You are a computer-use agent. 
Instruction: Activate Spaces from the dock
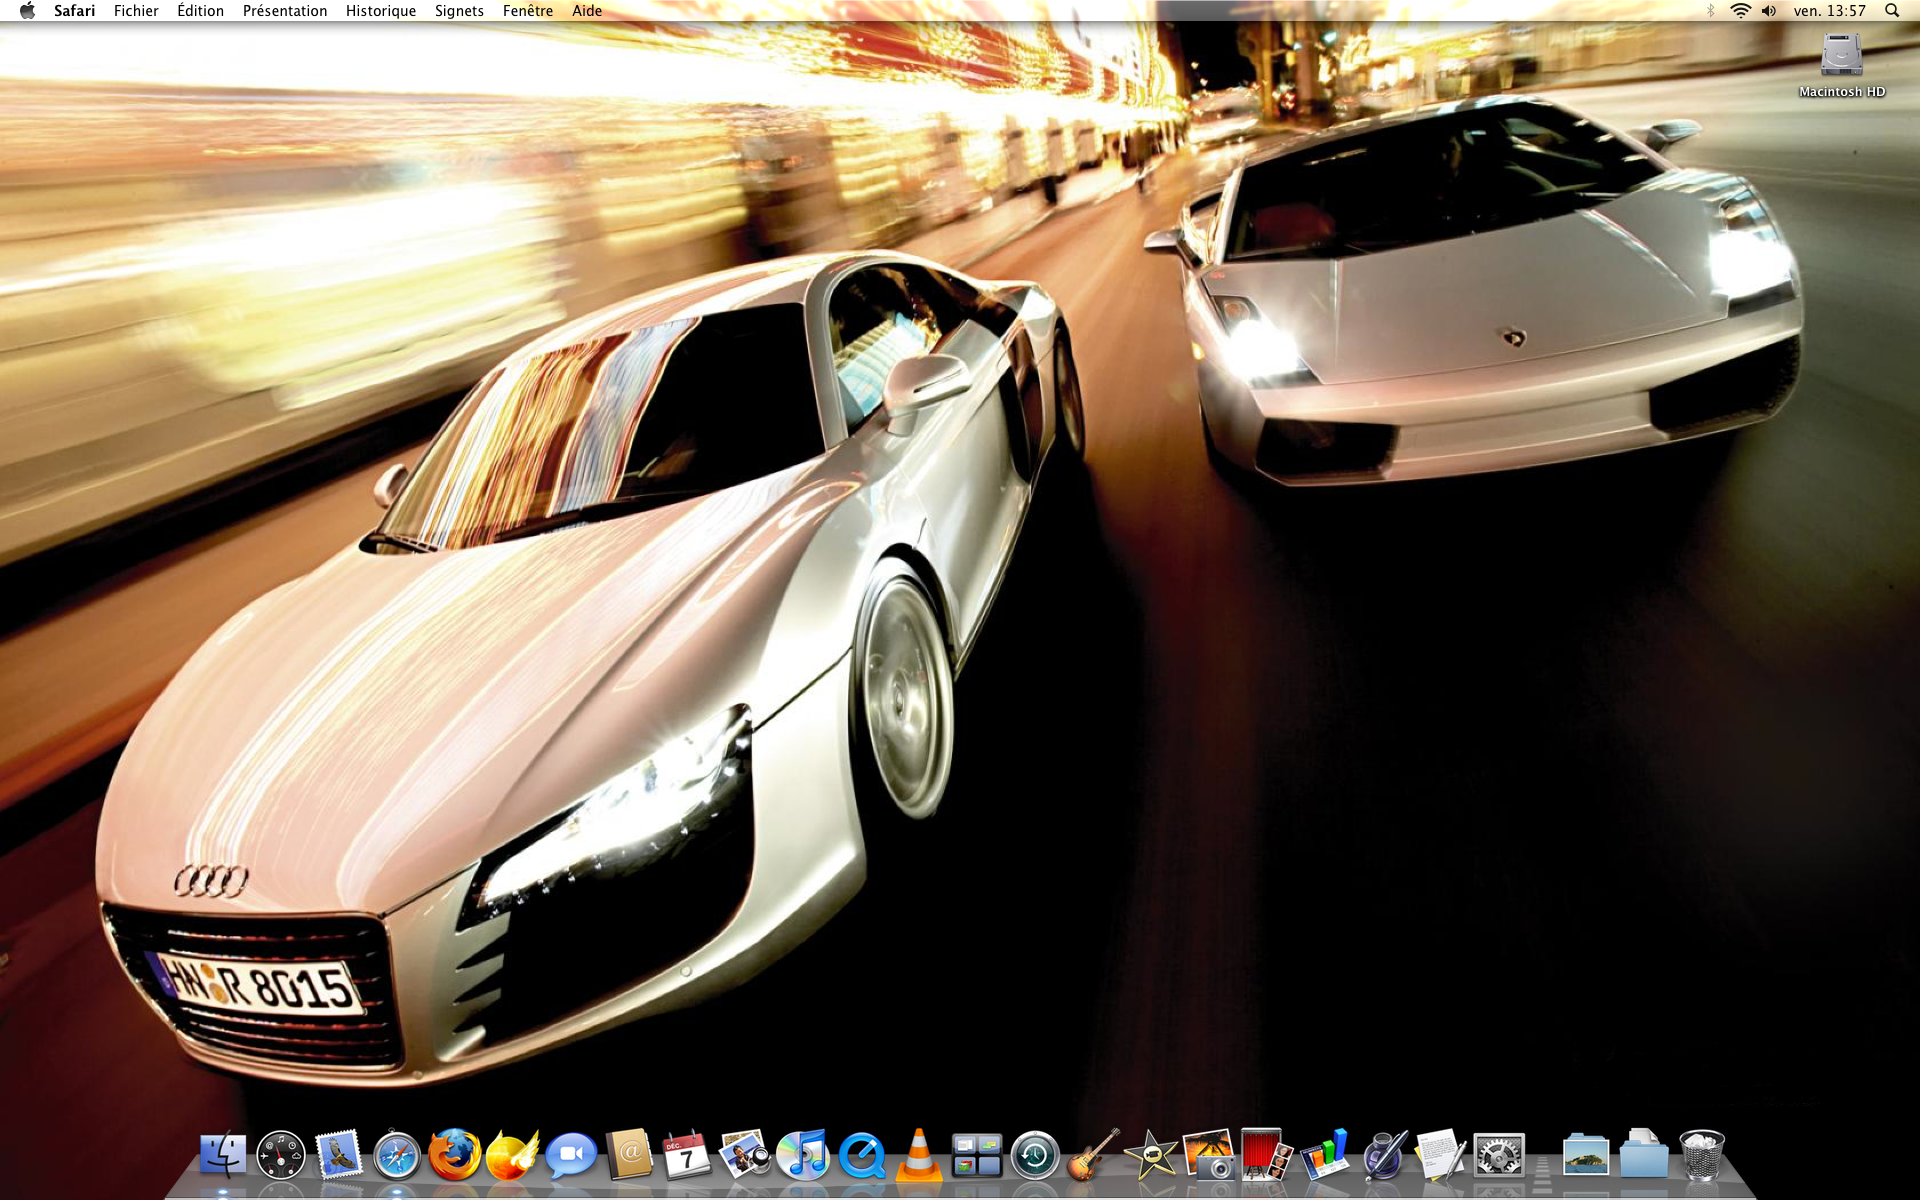click(x=977, y=1155)
